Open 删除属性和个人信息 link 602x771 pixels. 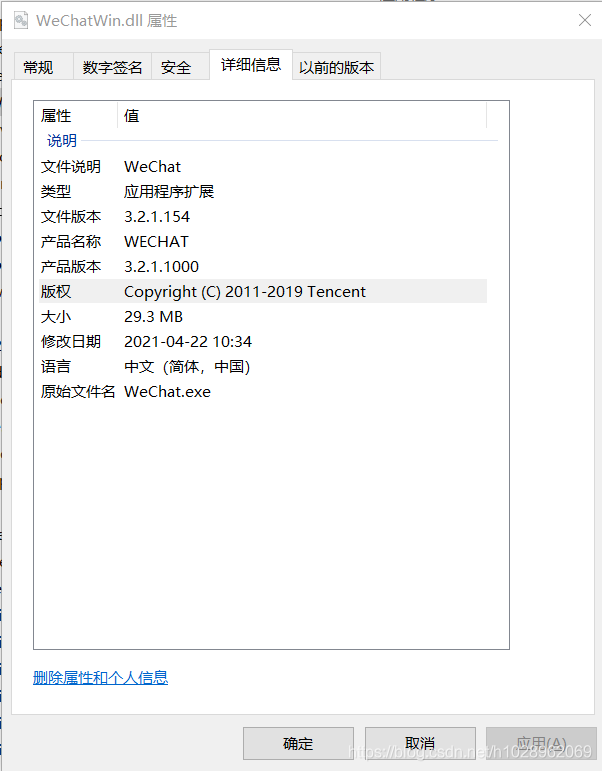point(100,678)
